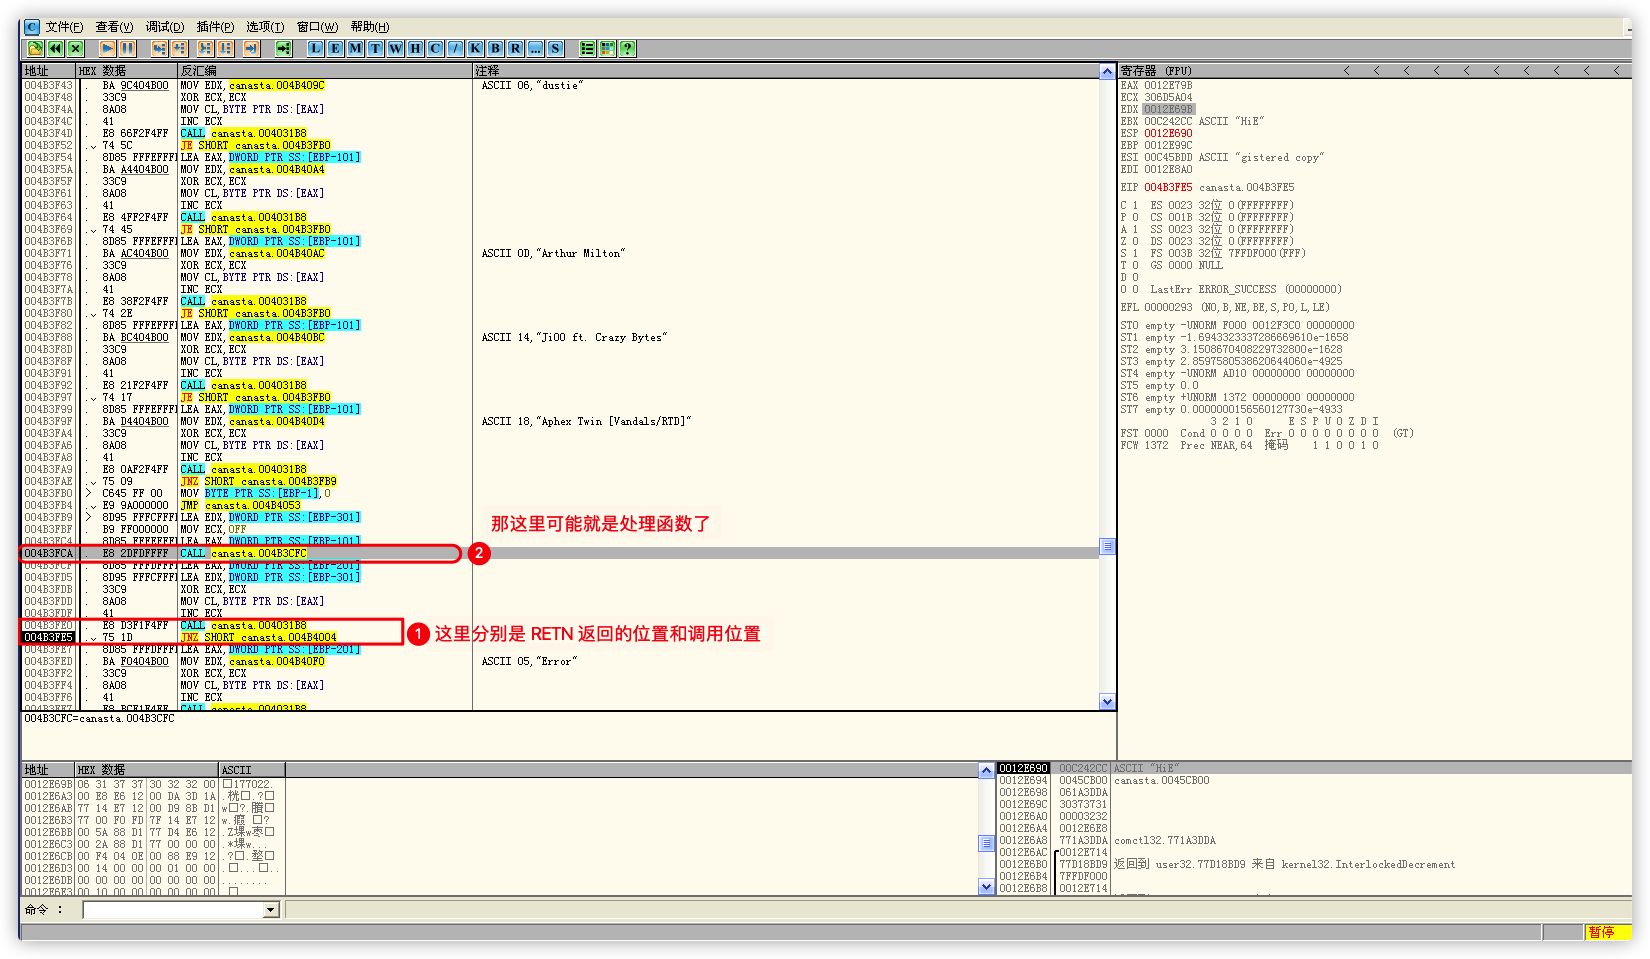This screenshot has height=959, width=1650.
Task: Click disassembly scrollbar down arrow
Action: [x=1107, y=702]
